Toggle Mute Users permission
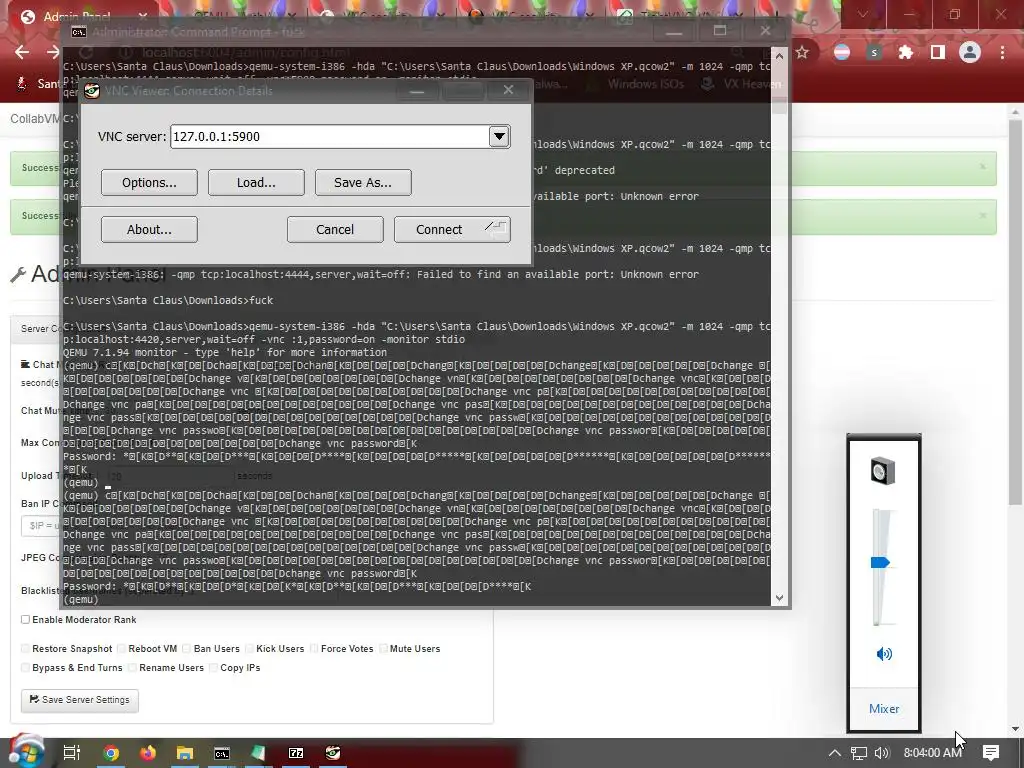The height and width of the screenshot is (768, 1024). point(383,648)
